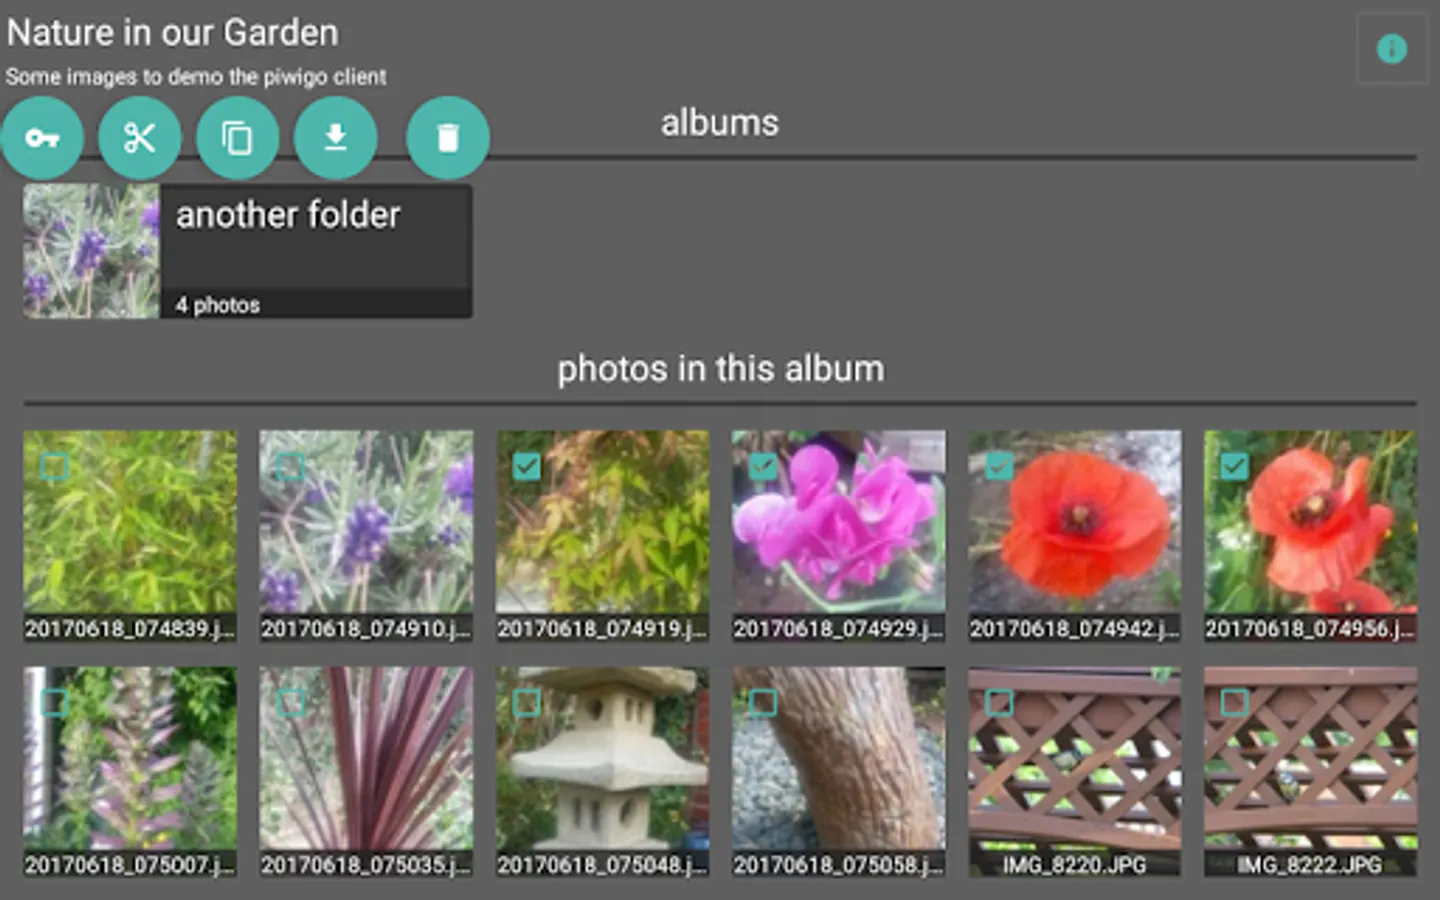Click the '4 photos' count label
This screenshot has height=900, width=1440.
[218, 305]
